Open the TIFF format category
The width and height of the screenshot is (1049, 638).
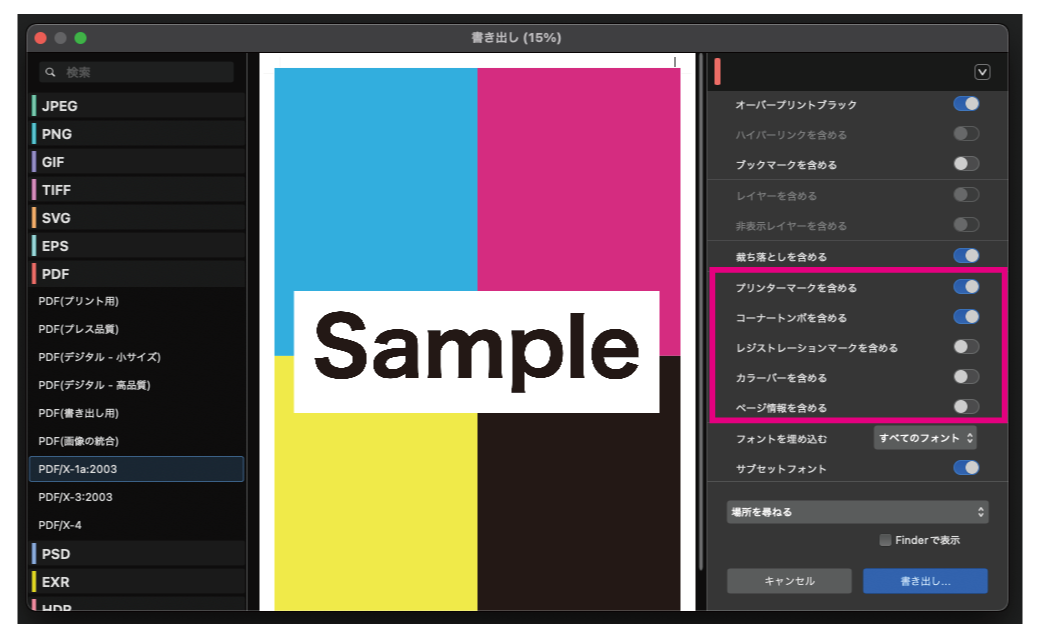[x=57, y=190]
